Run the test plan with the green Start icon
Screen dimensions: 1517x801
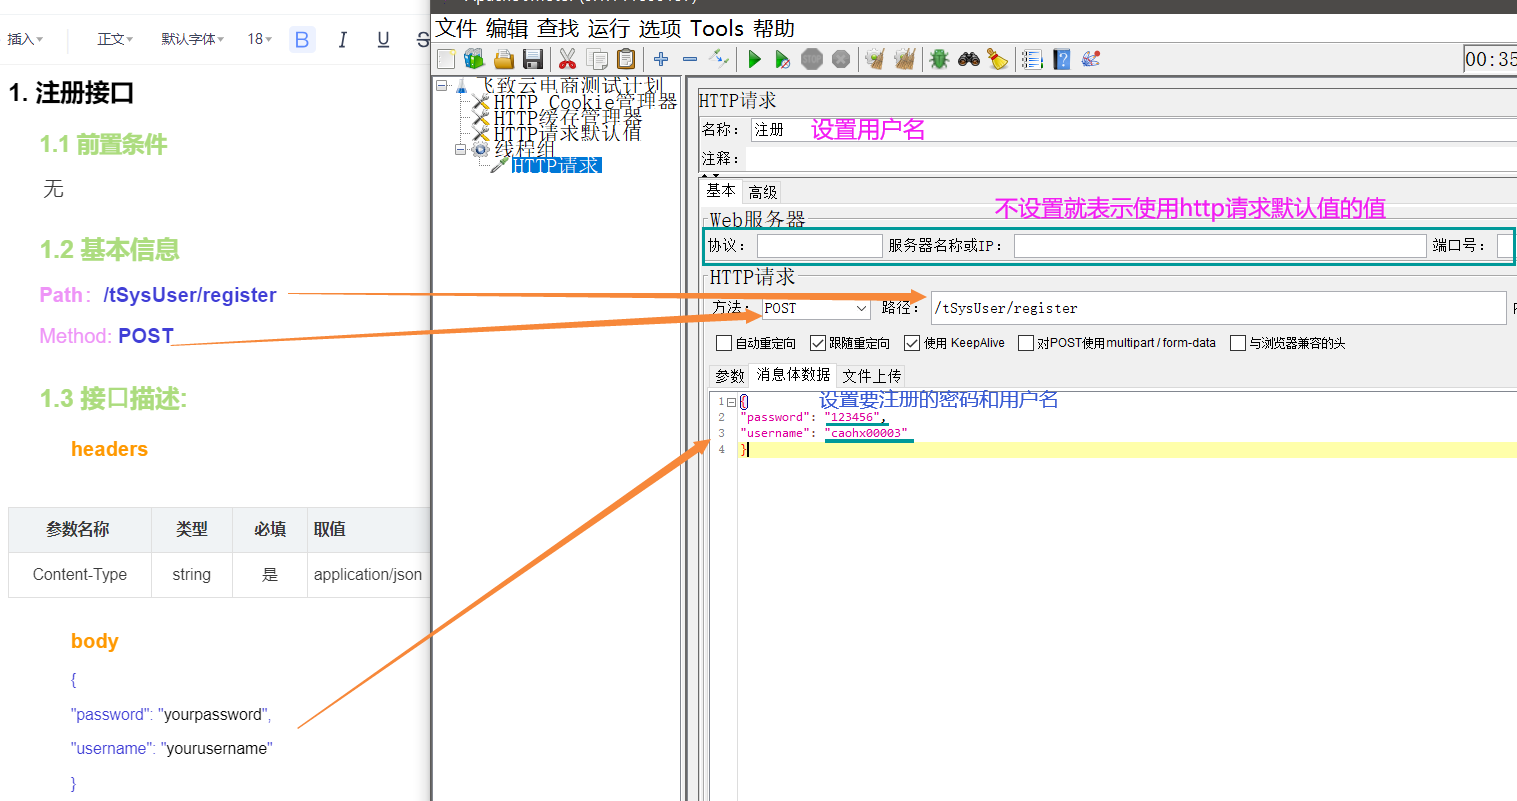pyautogui.click(x=754, y=59)
